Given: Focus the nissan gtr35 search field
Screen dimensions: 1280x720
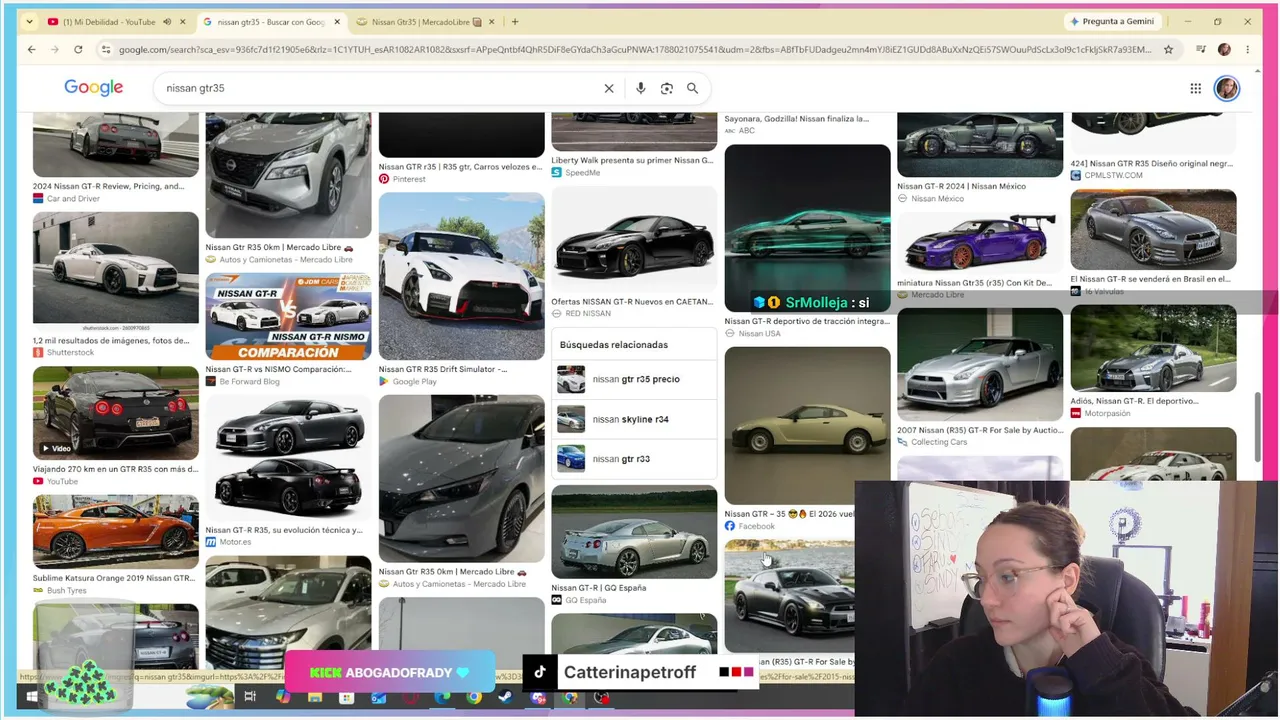Looking at the screenshot, I should (x=380, y=88).
